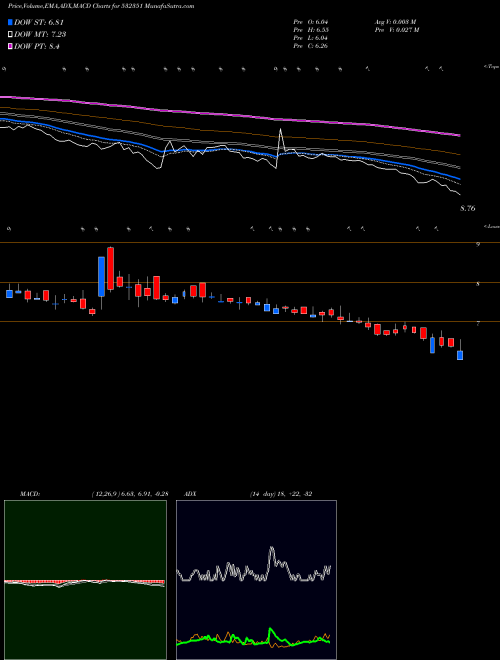Click the blue DOW ST legend swatch

[x=11, y=23]
